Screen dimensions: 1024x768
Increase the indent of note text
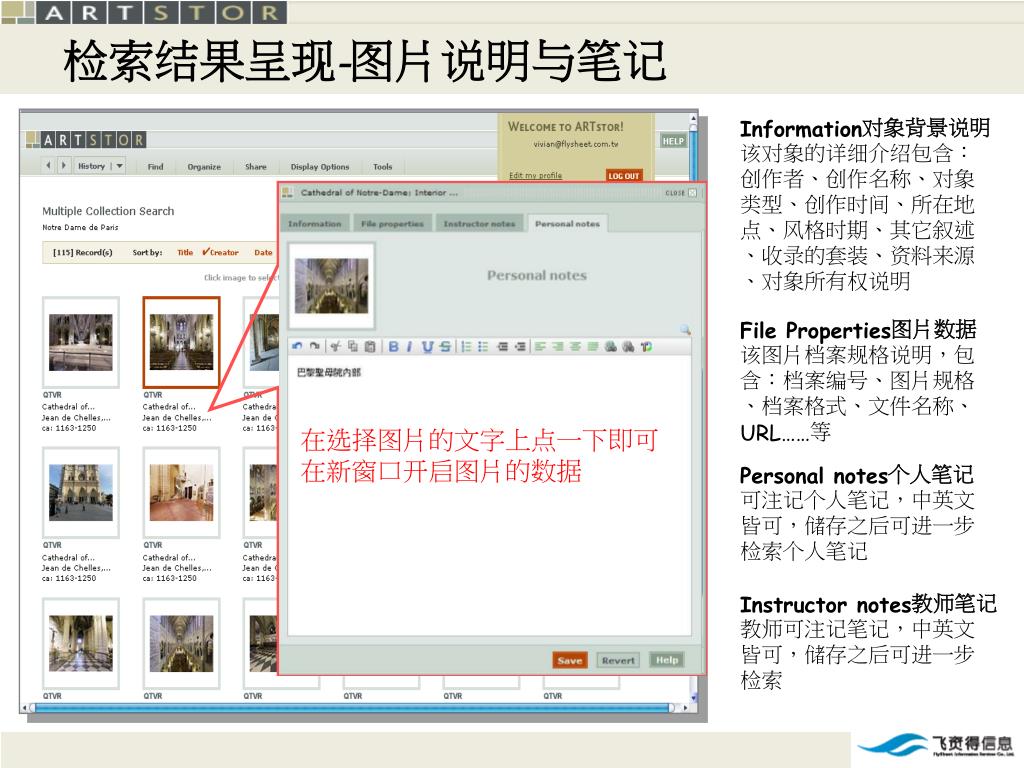click(520, 346)
